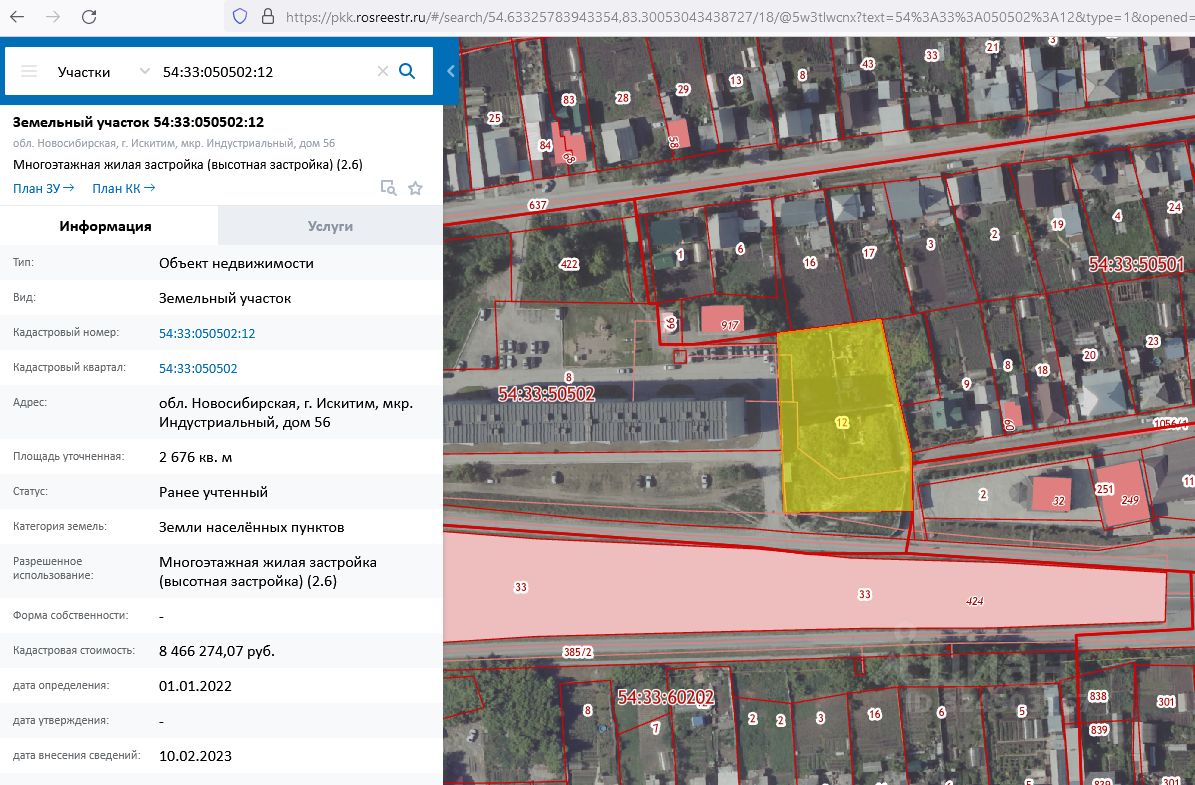Click the zoom-to-object icon beside the star
Screen dimensions: 1195x785
(389, 188)
